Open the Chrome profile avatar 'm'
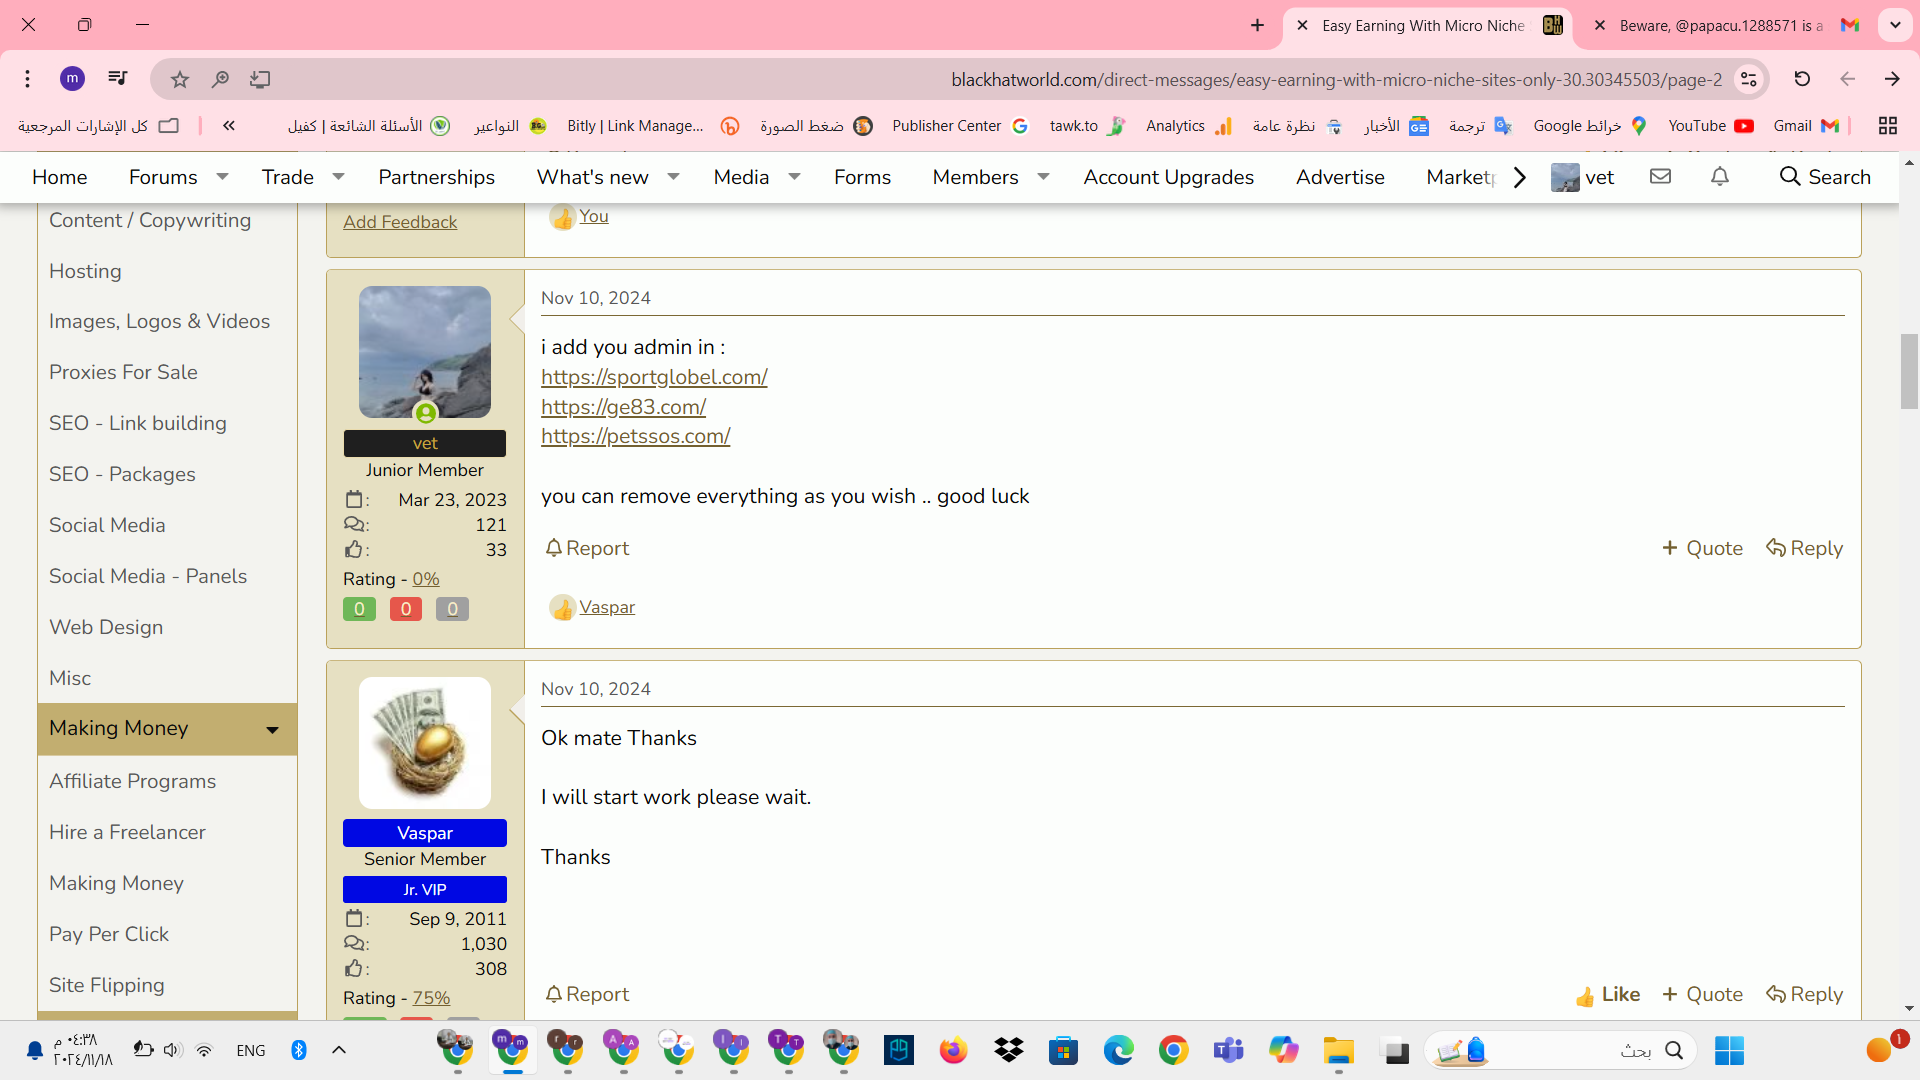Image resolution: width=1920 pixels, height=1080 pixels. click(x=72, y=79)
